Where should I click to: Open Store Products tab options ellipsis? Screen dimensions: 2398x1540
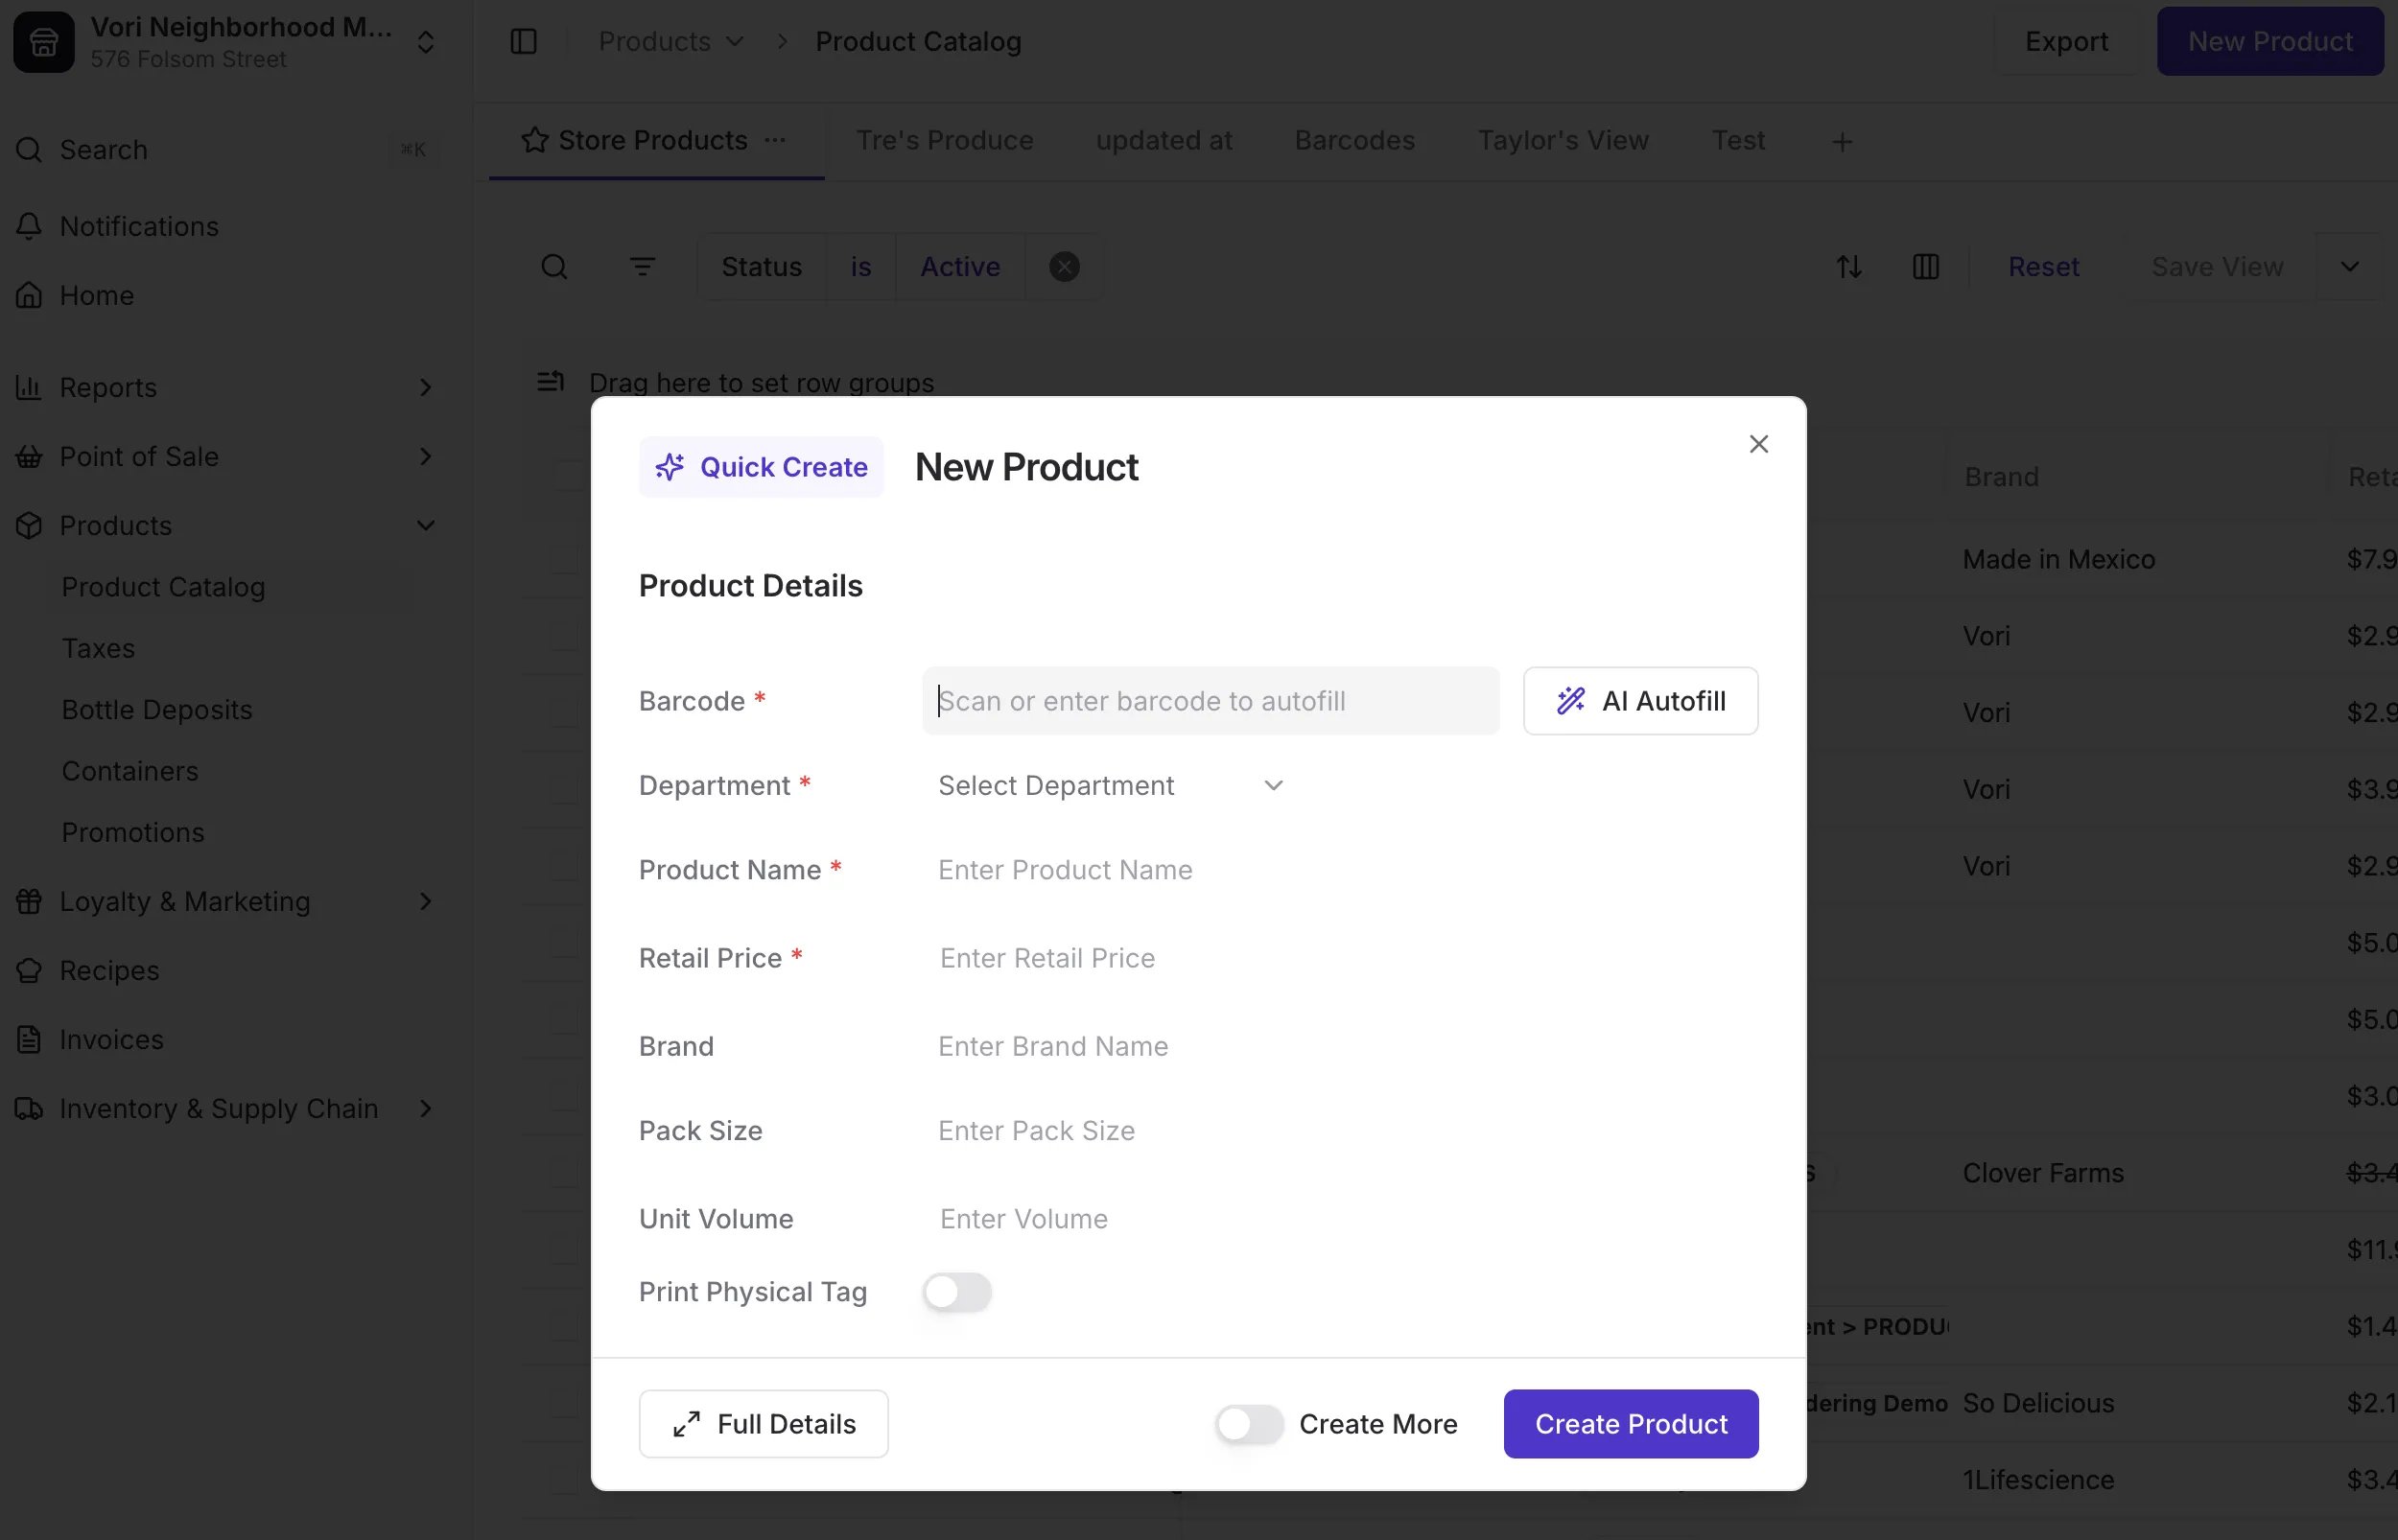click(x=775, y=140)
